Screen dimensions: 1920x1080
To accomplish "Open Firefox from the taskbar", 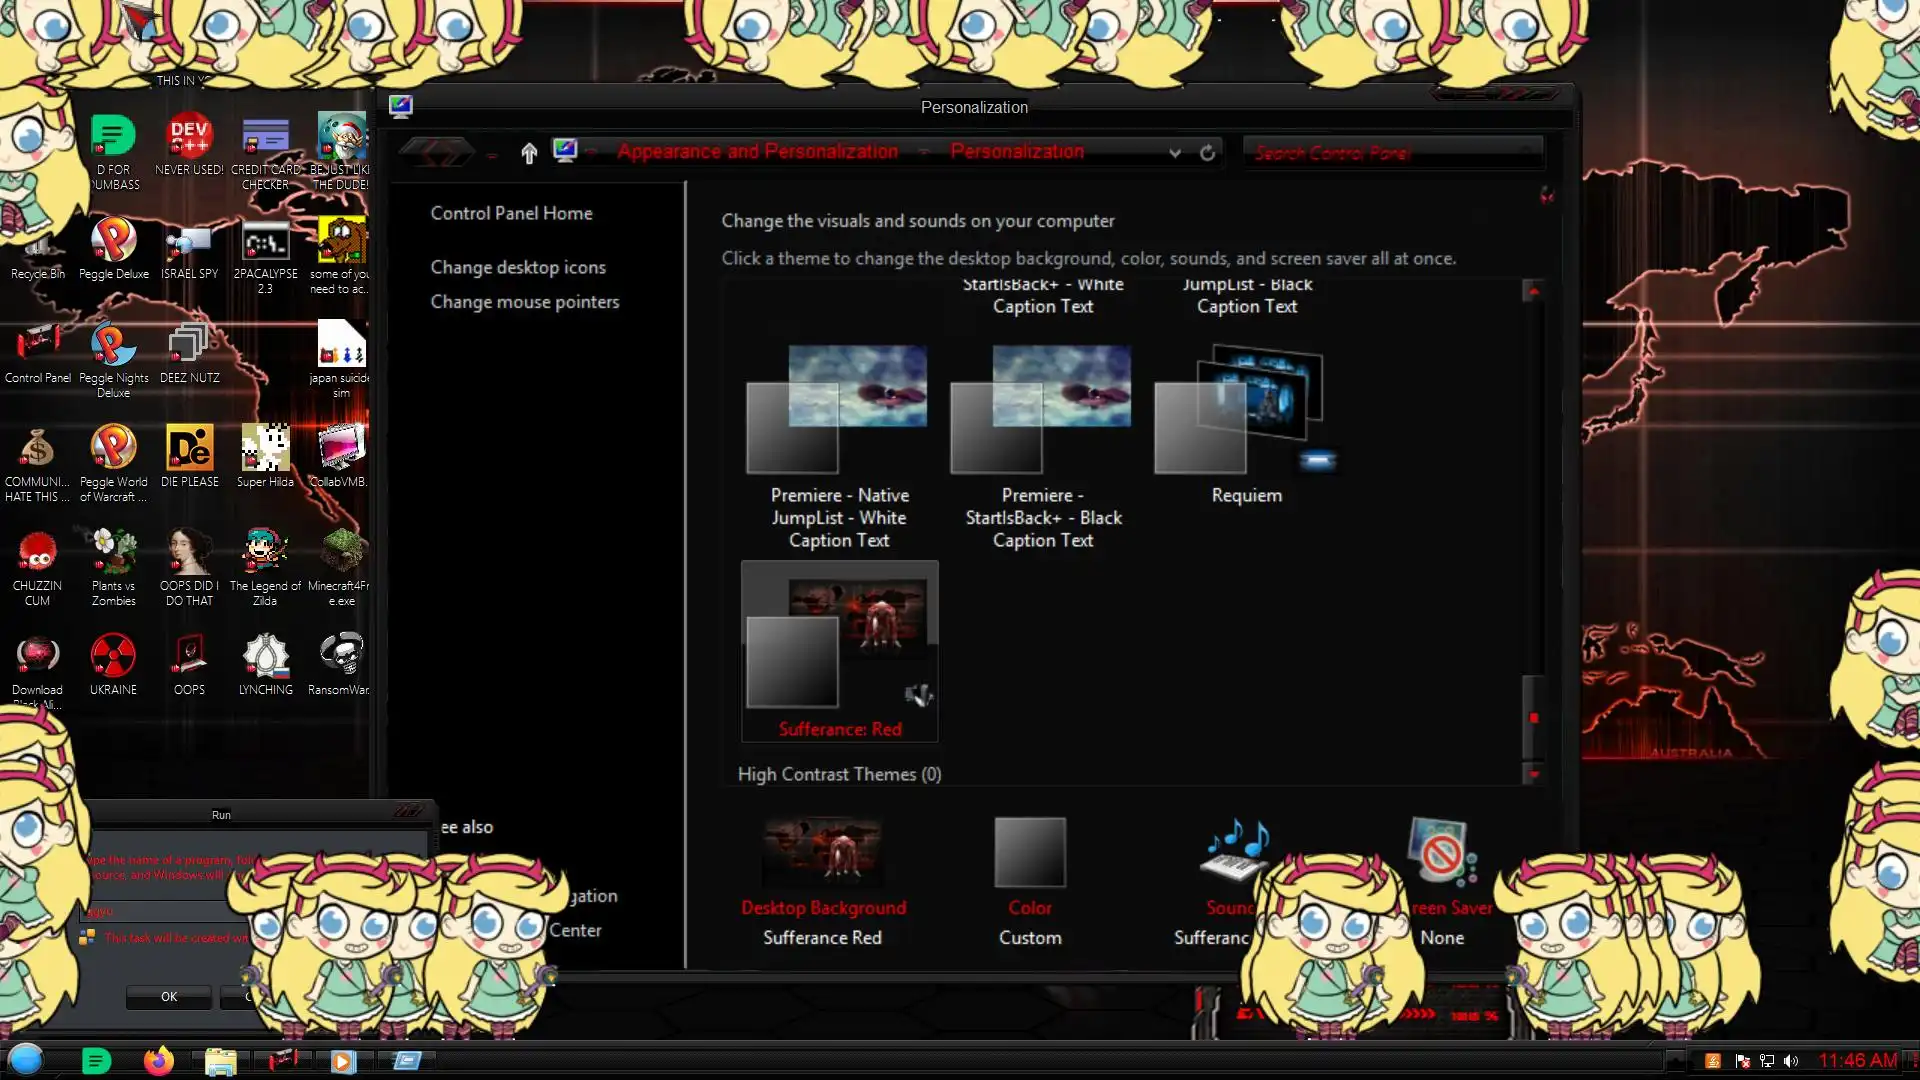I will 158,1060.
